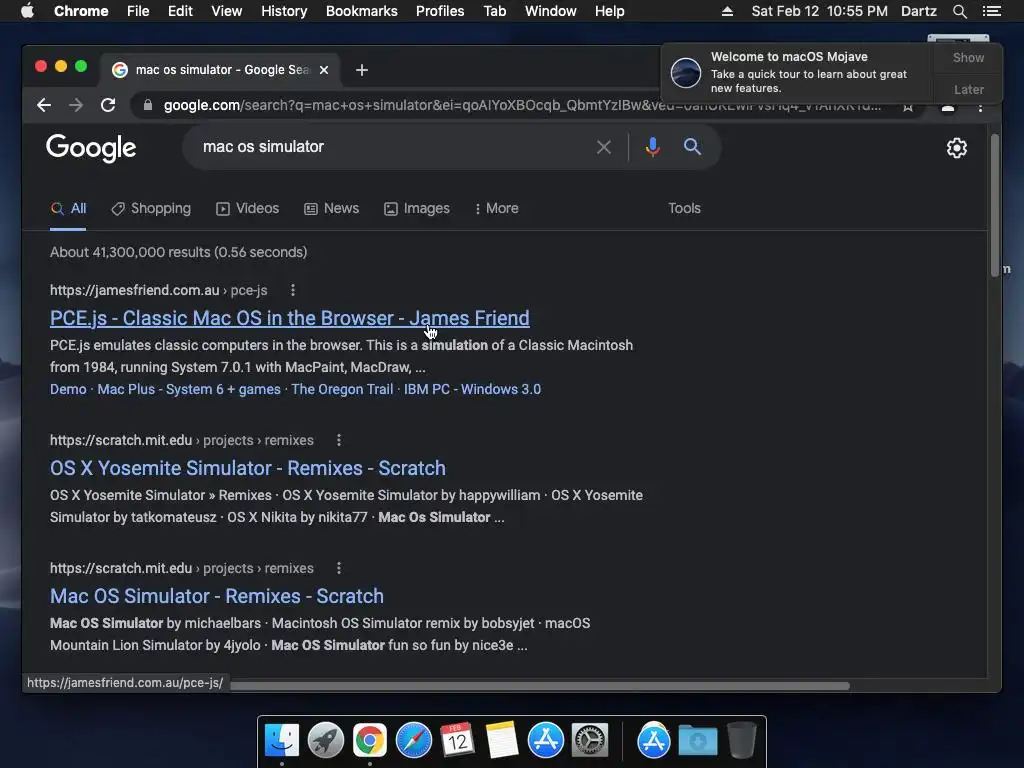Open a new Chrome tab
This screenshot has height=768, width=1024.
click(x=362, y=70)
